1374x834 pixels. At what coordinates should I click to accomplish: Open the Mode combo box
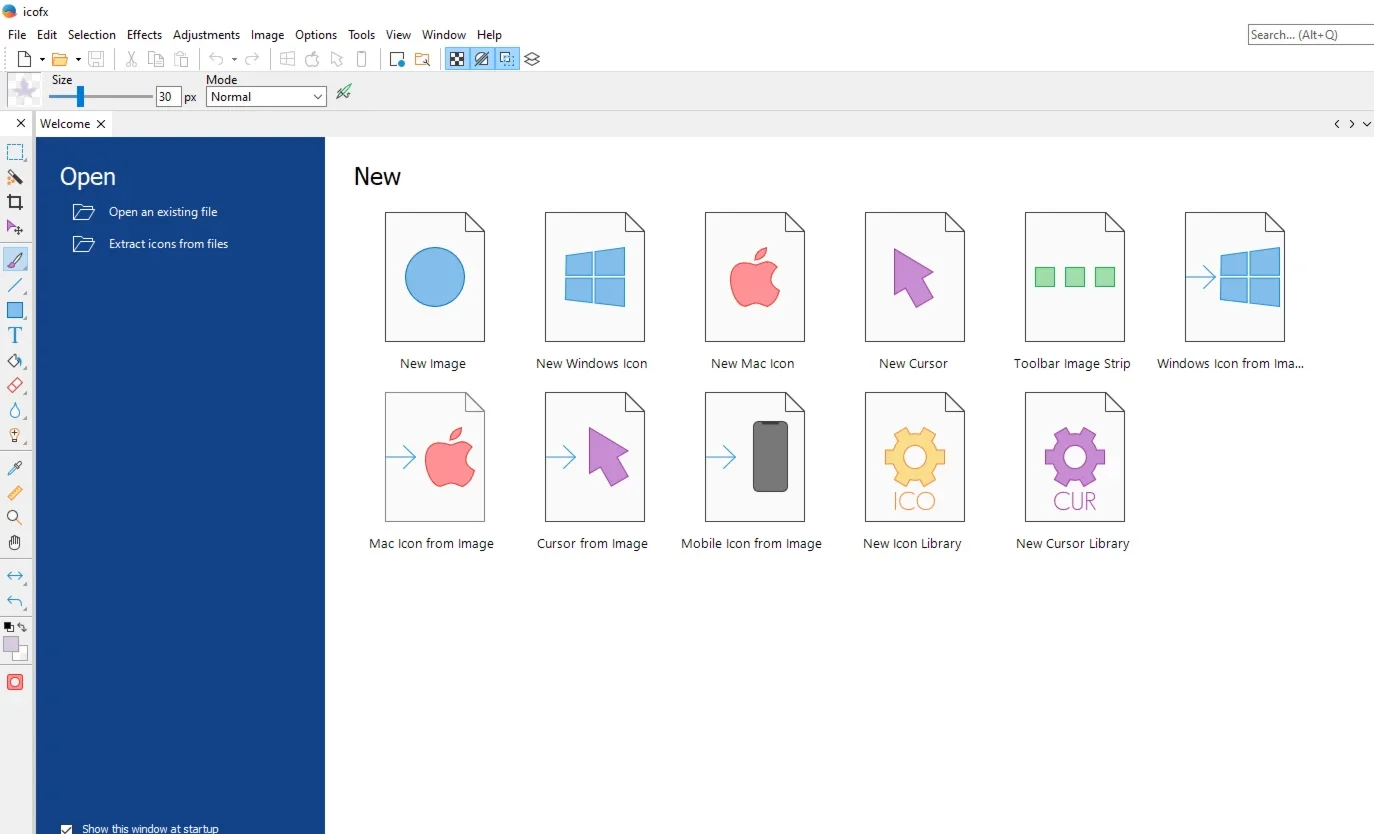click(266, 97)
